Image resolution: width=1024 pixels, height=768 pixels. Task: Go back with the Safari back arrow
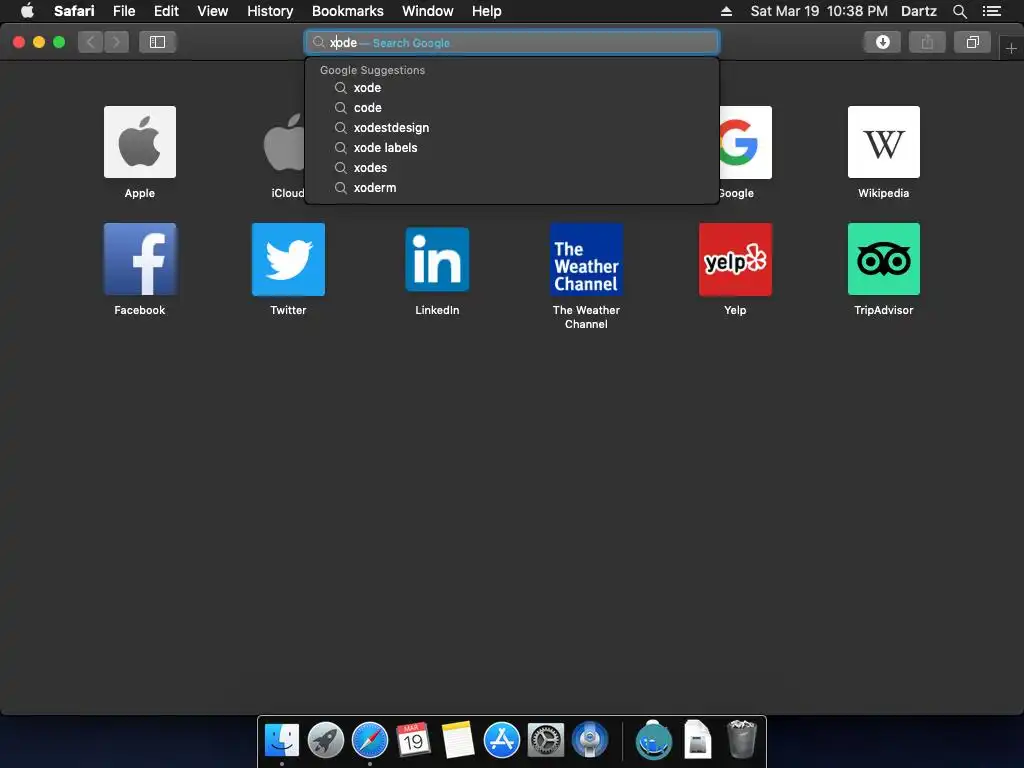point(91,42)
